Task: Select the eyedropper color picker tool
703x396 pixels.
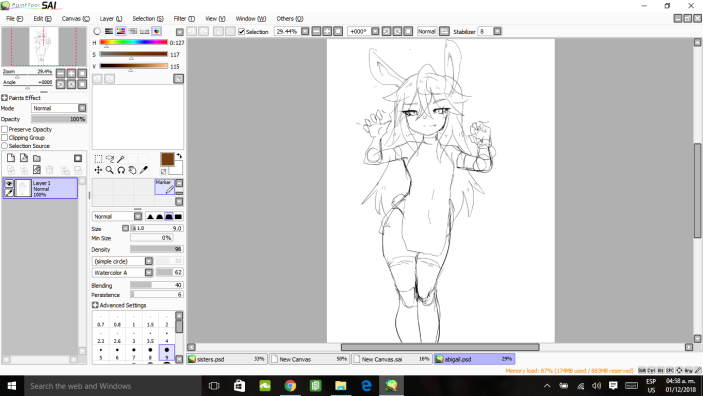Action: tap(143, 170)
